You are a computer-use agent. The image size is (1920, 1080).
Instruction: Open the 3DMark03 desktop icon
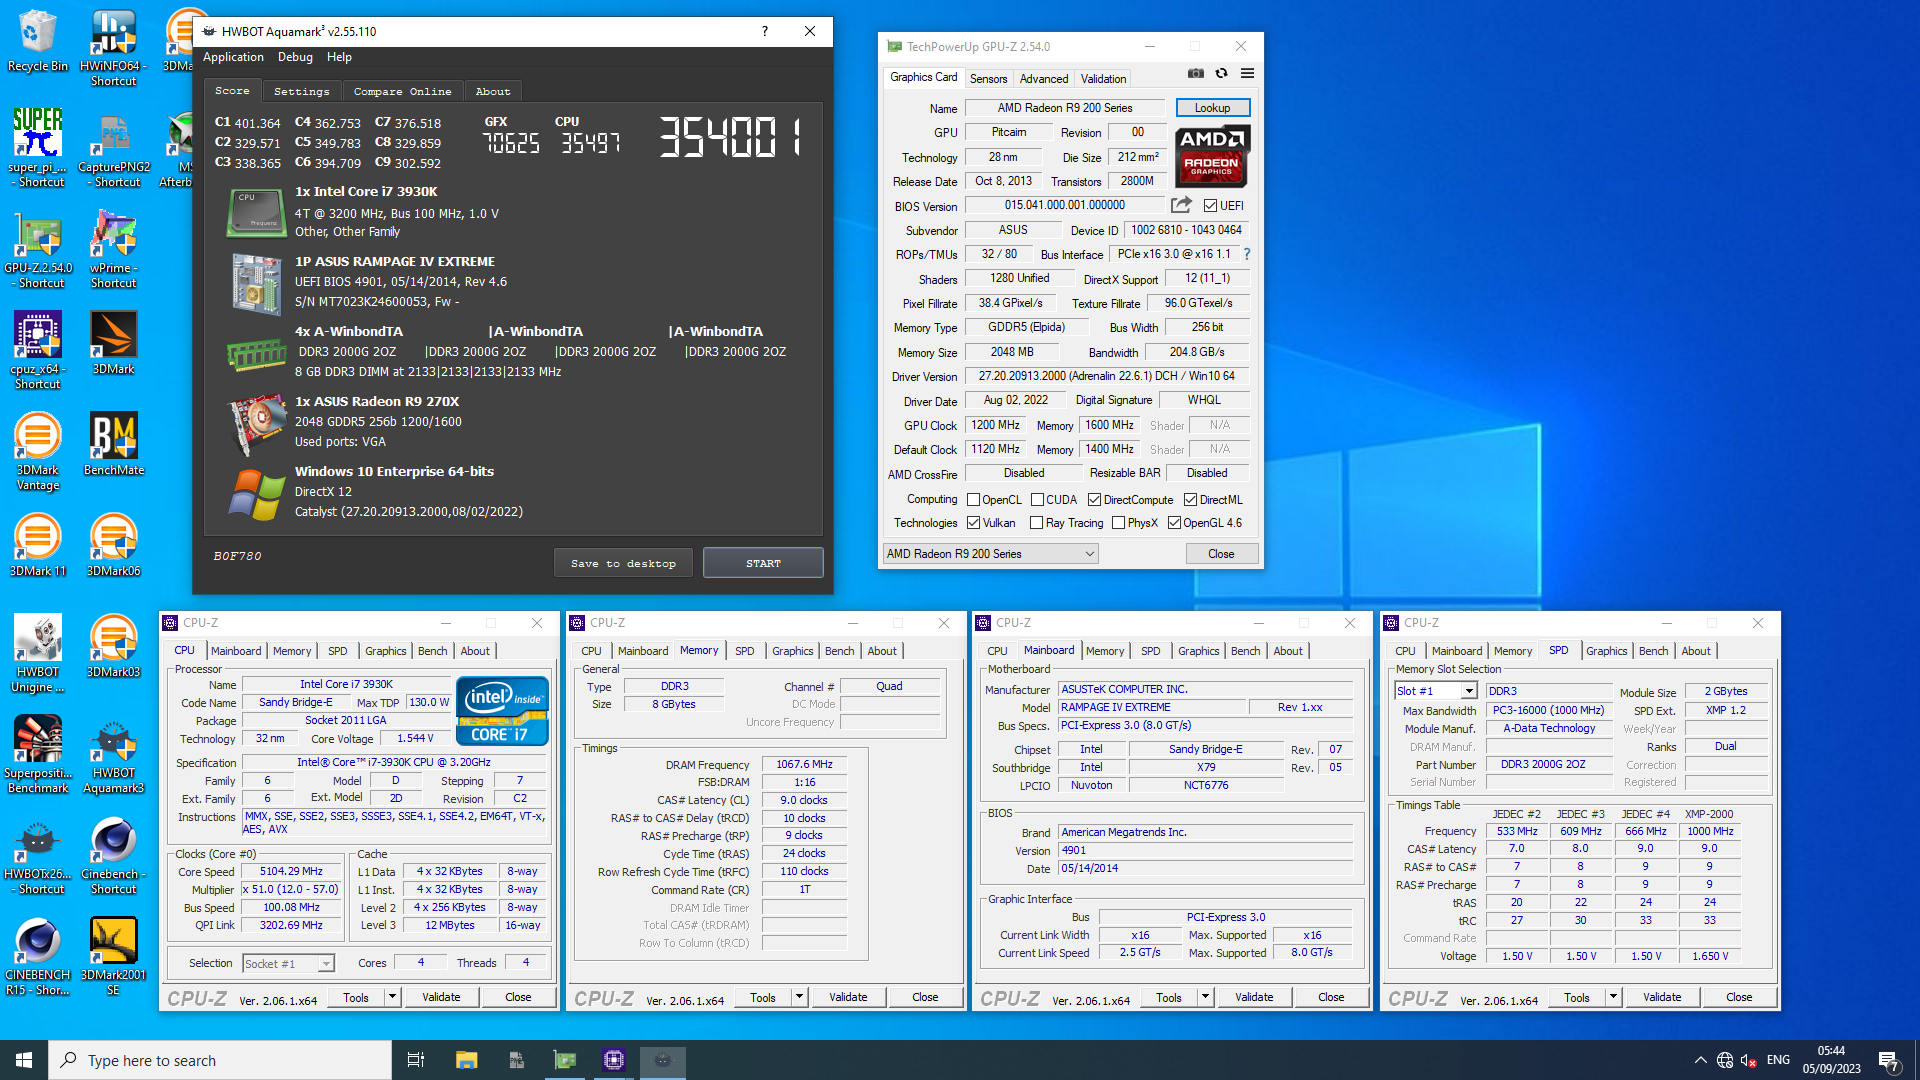[x=113, y=645]
